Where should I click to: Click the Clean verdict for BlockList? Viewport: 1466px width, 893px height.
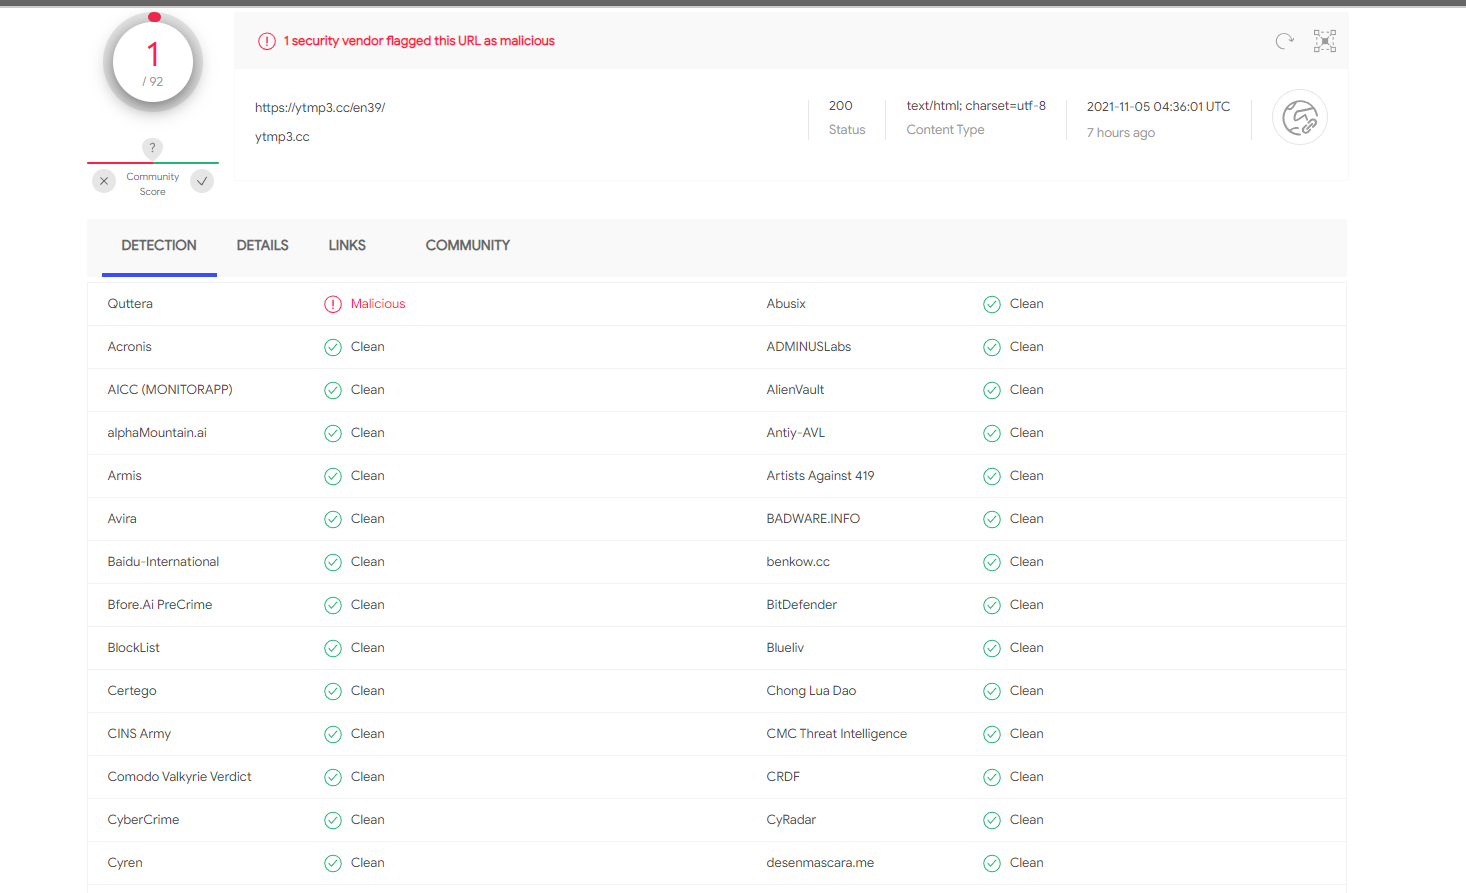tap(368, 648)
